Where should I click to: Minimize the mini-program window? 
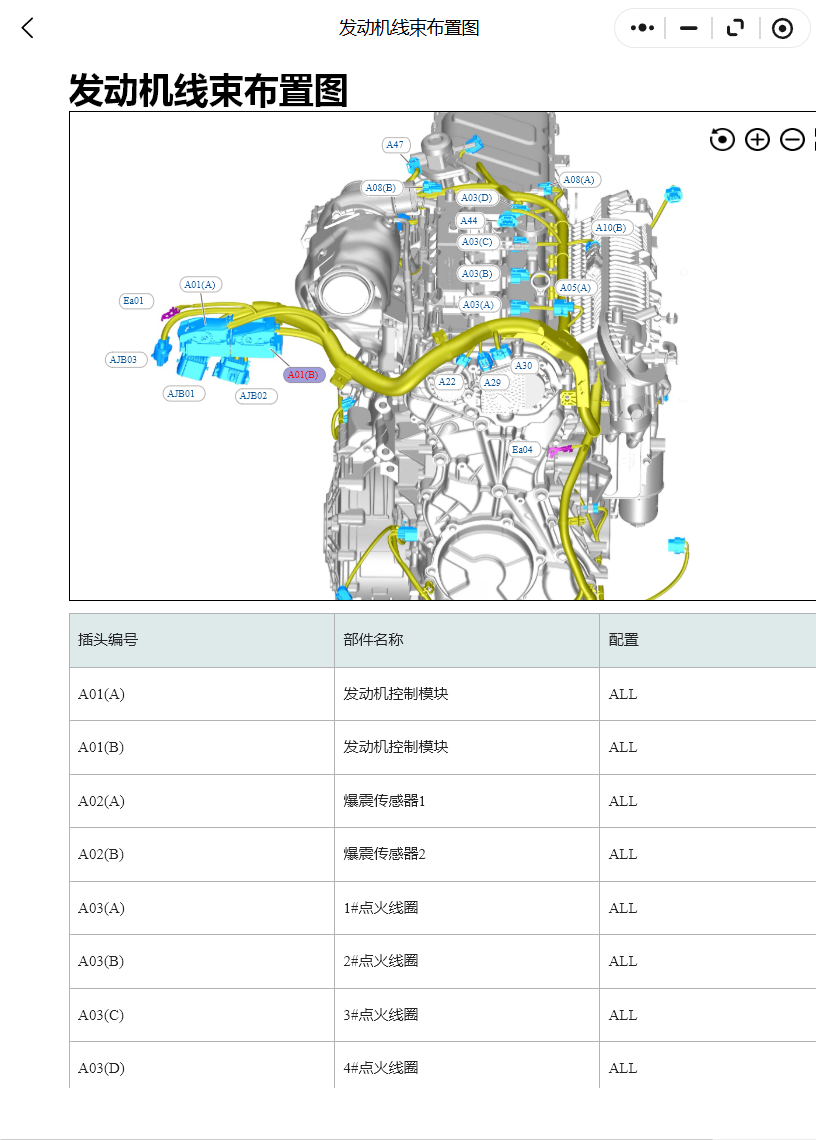[687, 28]
